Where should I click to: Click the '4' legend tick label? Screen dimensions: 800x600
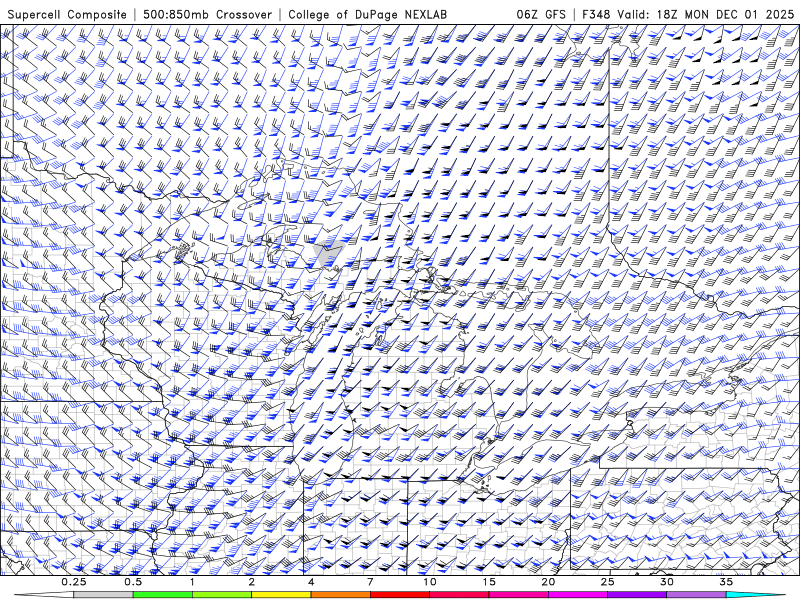311,582
